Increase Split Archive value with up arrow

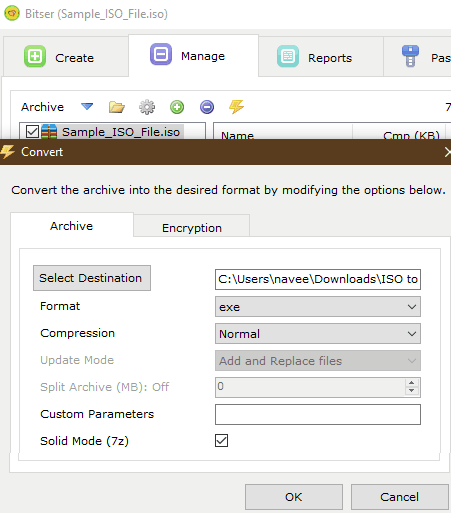[x=412, y=383]
